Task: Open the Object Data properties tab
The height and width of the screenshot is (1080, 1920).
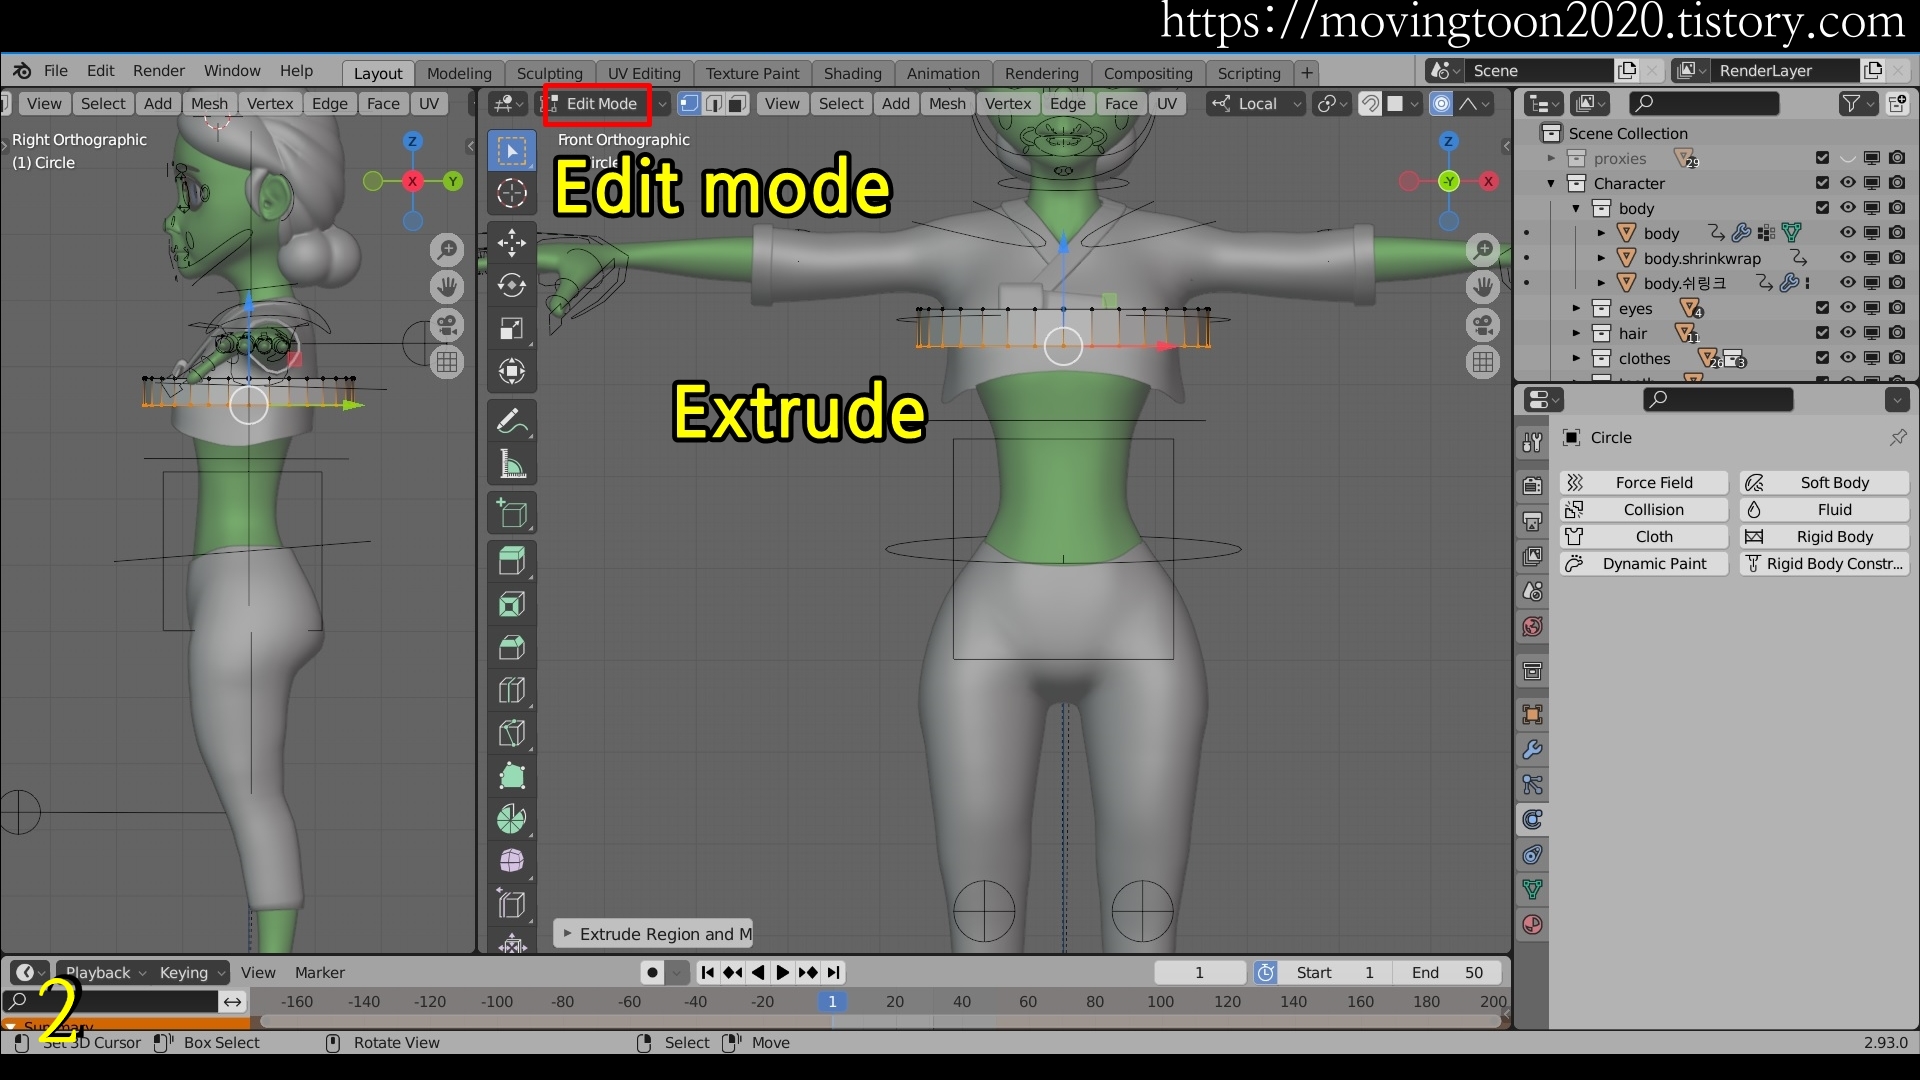Action: [1532, 889]
